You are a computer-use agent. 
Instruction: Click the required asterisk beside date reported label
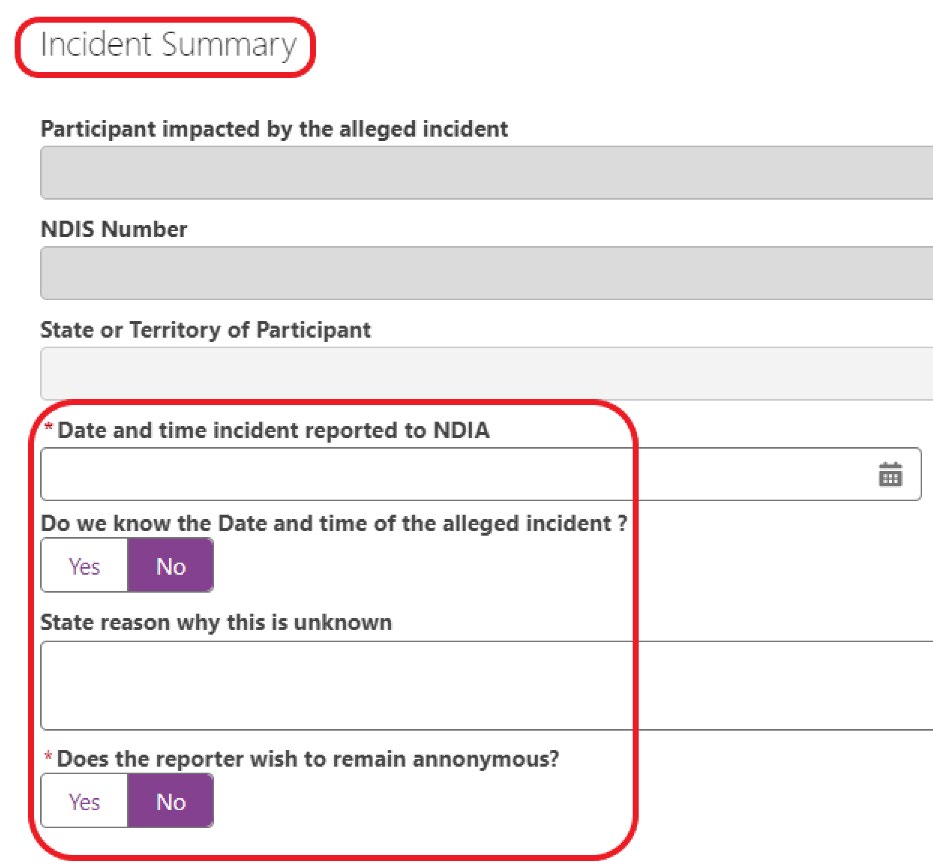pos(49,427)
